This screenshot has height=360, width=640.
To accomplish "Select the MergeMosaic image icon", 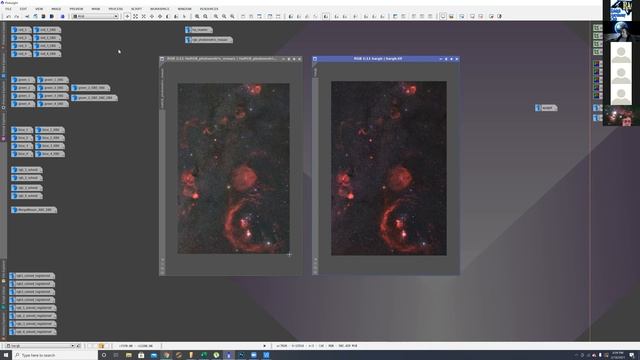I will coord(34,210).
